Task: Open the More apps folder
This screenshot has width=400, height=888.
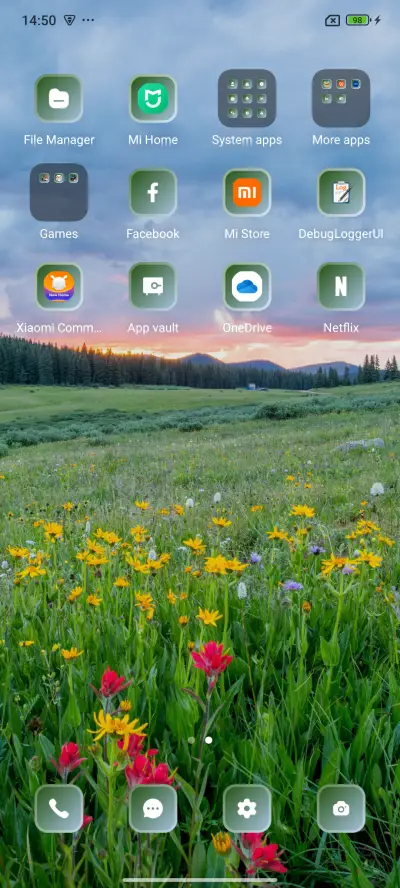Action: (341, 99)
